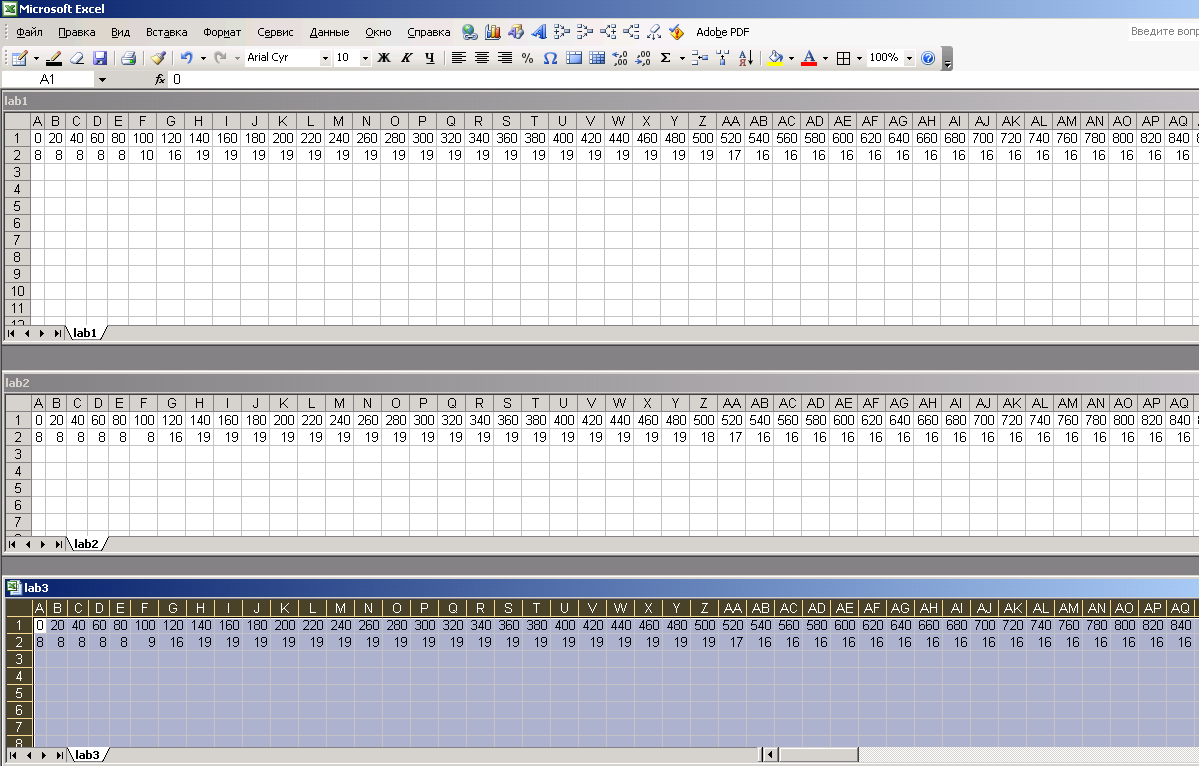Insert symbol with the Omega icon

(550, 58)
